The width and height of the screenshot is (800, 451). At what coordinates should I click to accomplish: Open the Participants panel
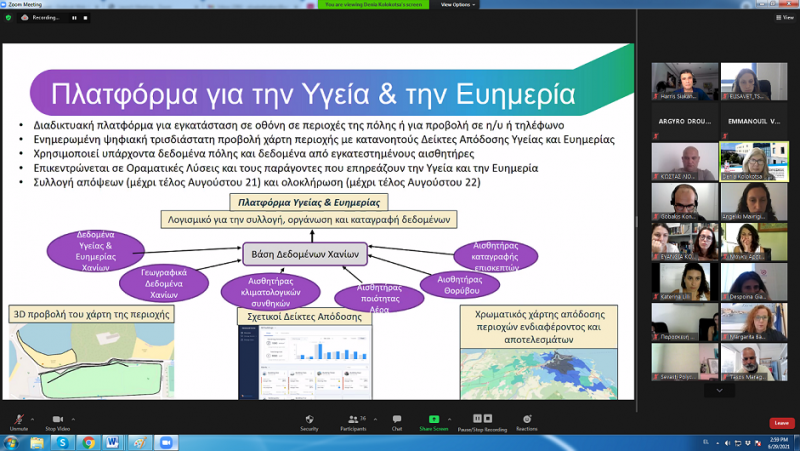coord(352,419)
